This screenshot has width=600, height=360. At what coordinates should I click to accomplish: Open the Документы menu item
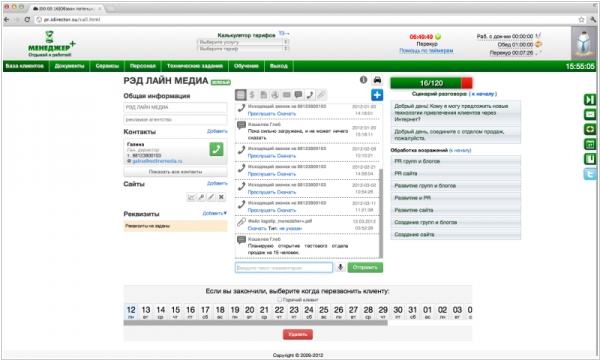pyautogui.click(x=69, y=66)
